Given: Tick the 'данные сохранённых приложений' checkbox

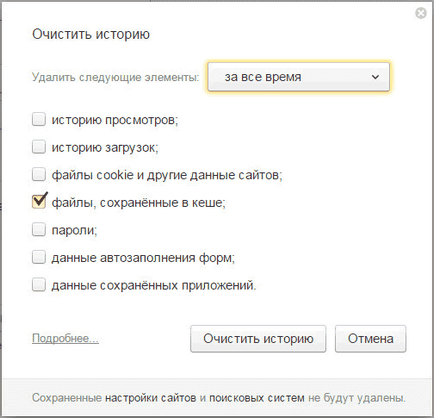Looking at the screenshot, I should point(39,285).
